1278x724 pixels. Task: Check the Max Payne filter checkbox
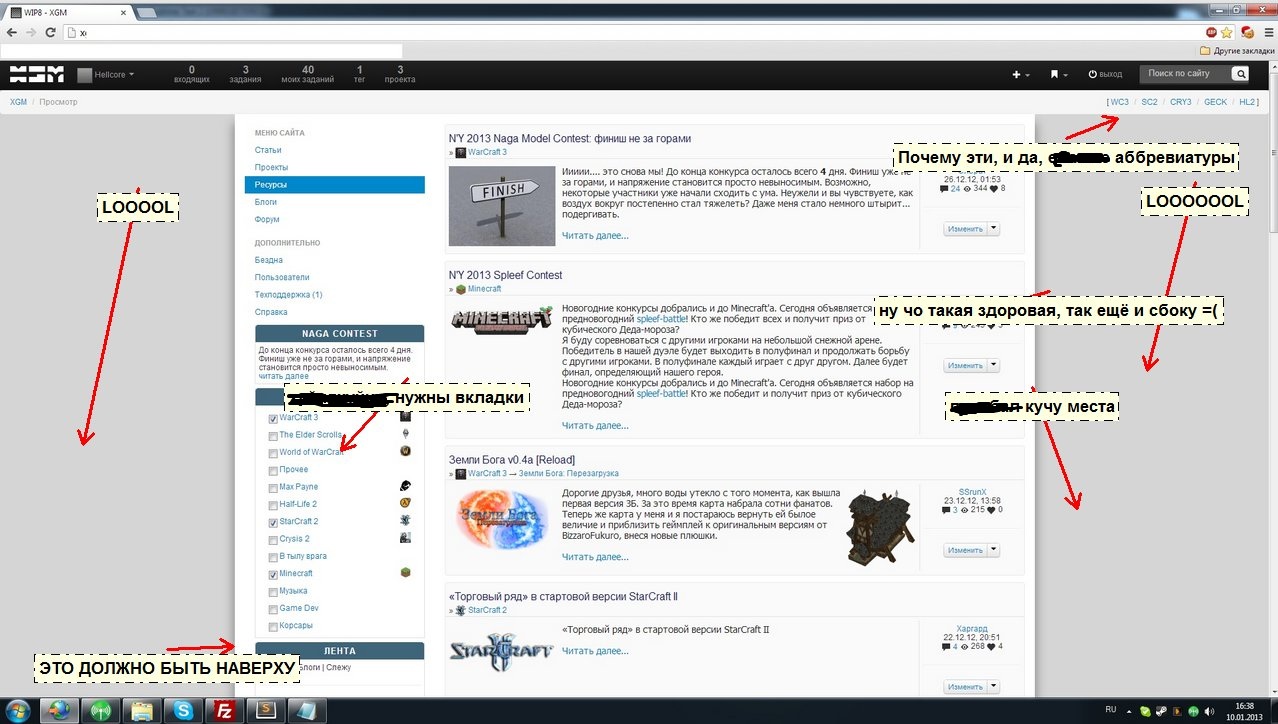273,488
